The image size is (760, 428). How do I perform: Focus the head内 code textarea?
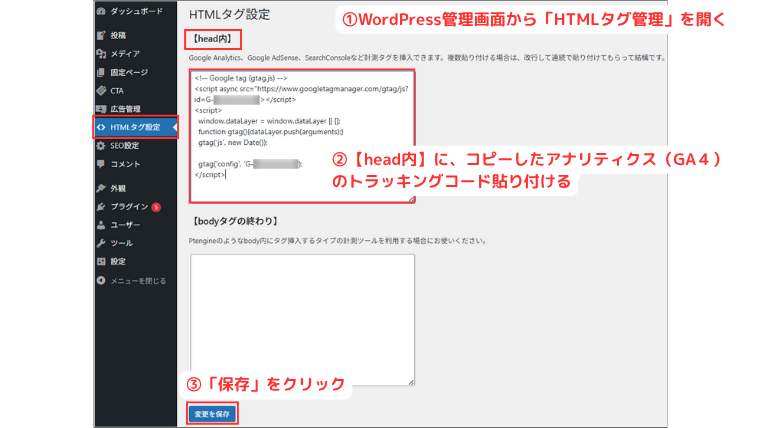pyautogui.click(x=302, y=136)
